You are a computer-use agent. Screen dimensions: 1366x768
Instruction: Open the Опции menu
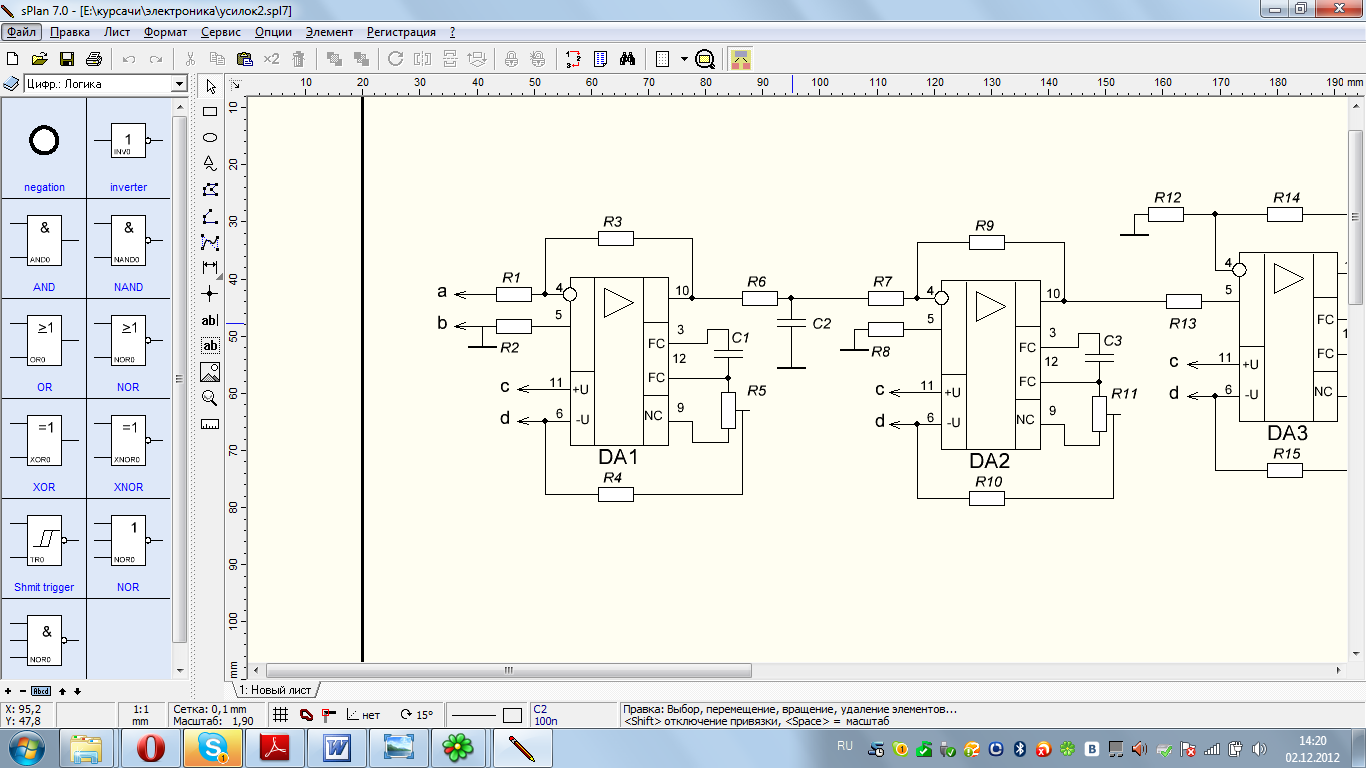(x=273, y=31)
